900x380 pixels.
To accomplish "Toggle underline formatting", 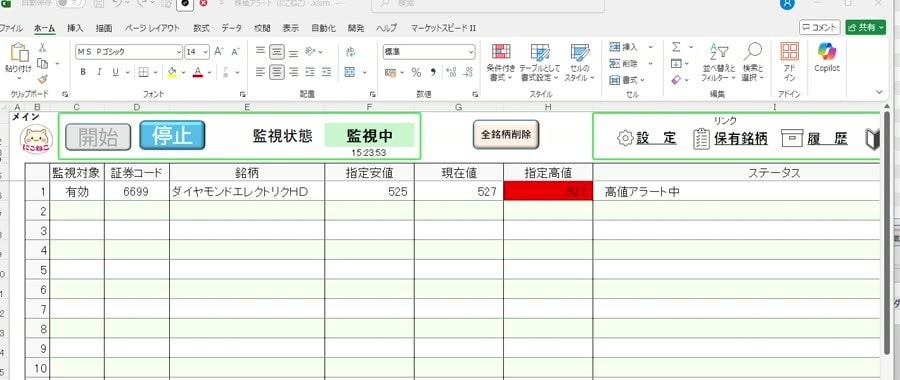I will pos(115,72).
